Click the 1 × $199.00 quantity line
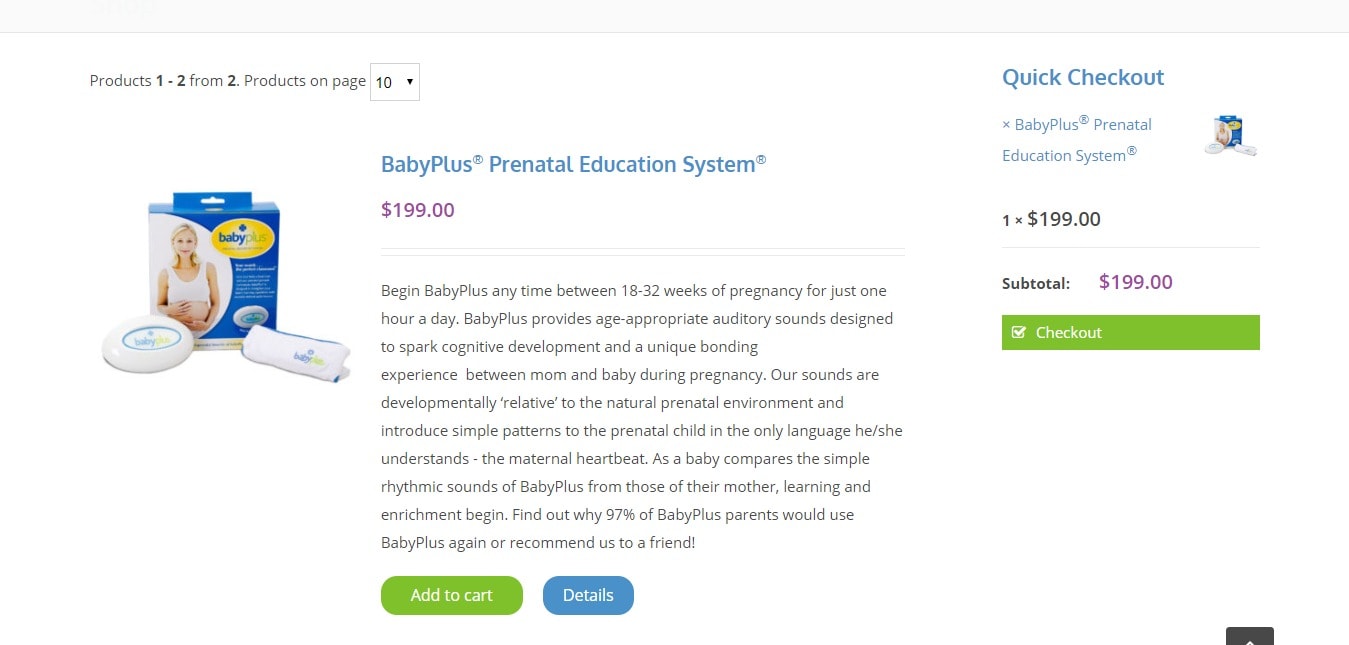 (1051, 219)
